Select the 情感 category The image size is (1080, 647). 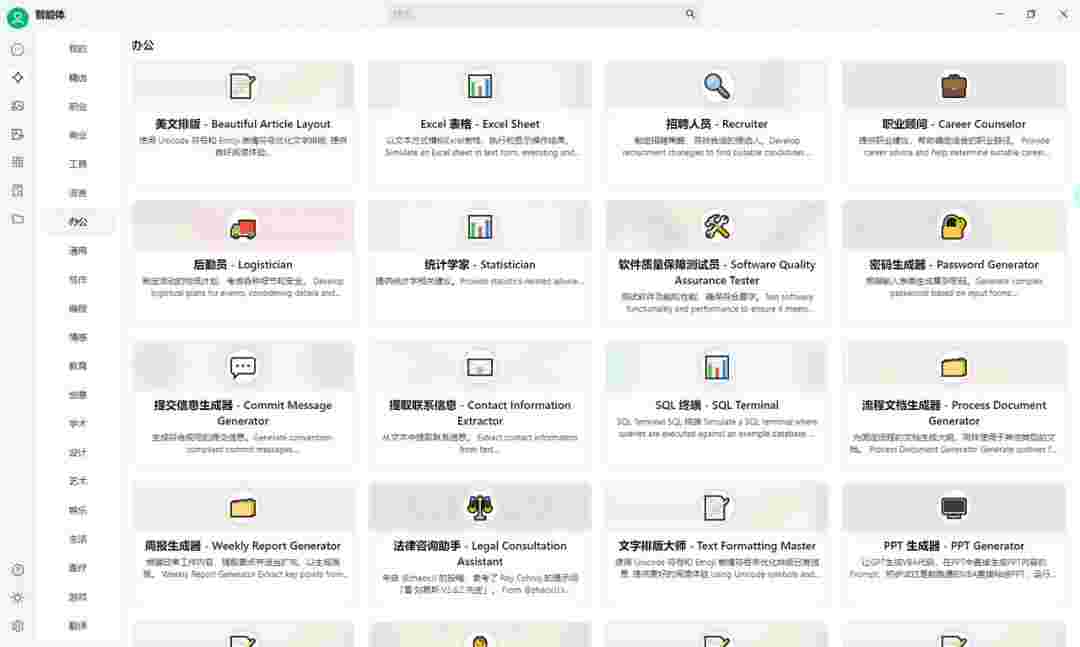[x=78, y=338]
